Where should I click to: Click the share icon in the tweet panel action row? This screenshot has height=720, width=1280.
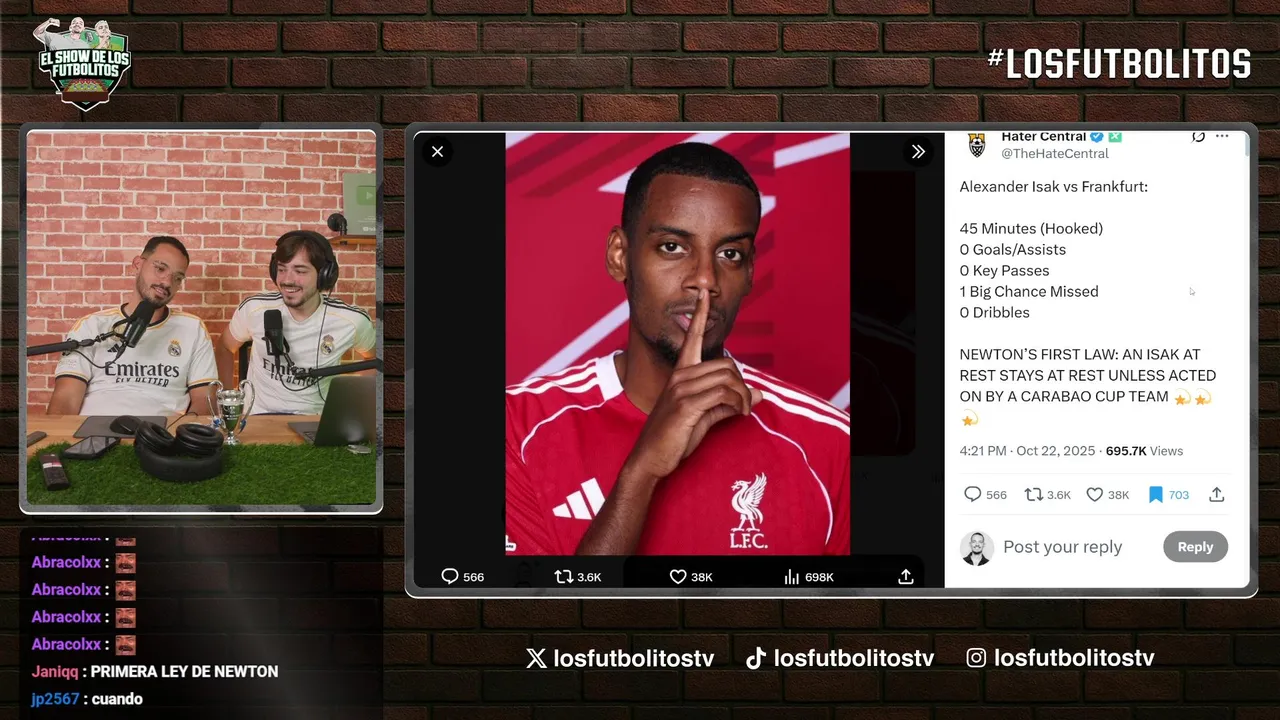(1217, 494)
